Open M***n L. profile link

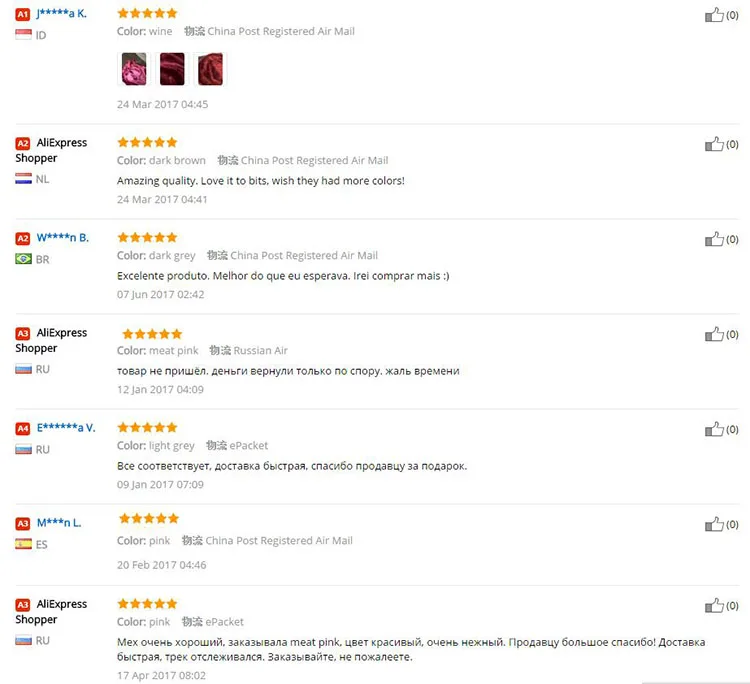(59, 523)
